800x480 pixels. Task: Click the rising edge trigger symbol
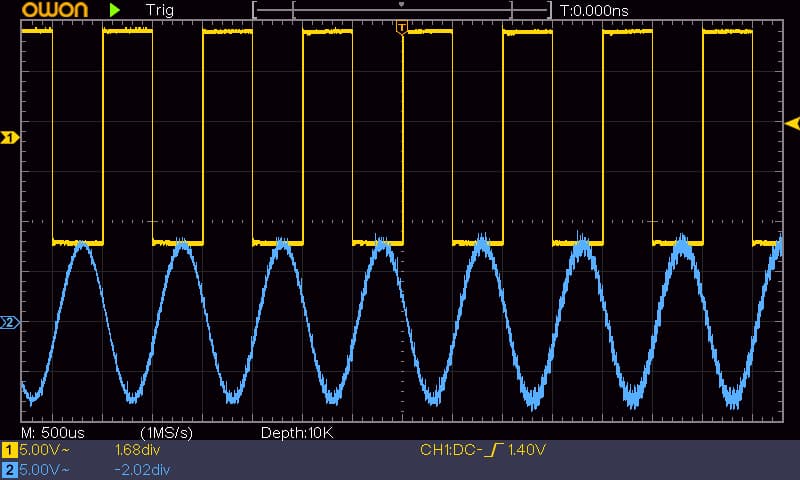click(x=493, y=450)
